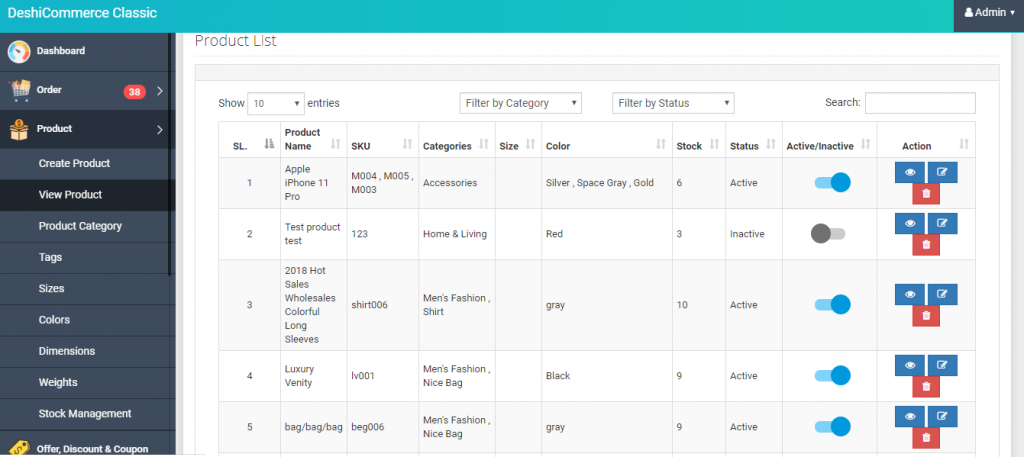1024x457 pixels.
Task: Deactivate the Apple iPhone 11 Pro toggle
Action: coord(832,182)
